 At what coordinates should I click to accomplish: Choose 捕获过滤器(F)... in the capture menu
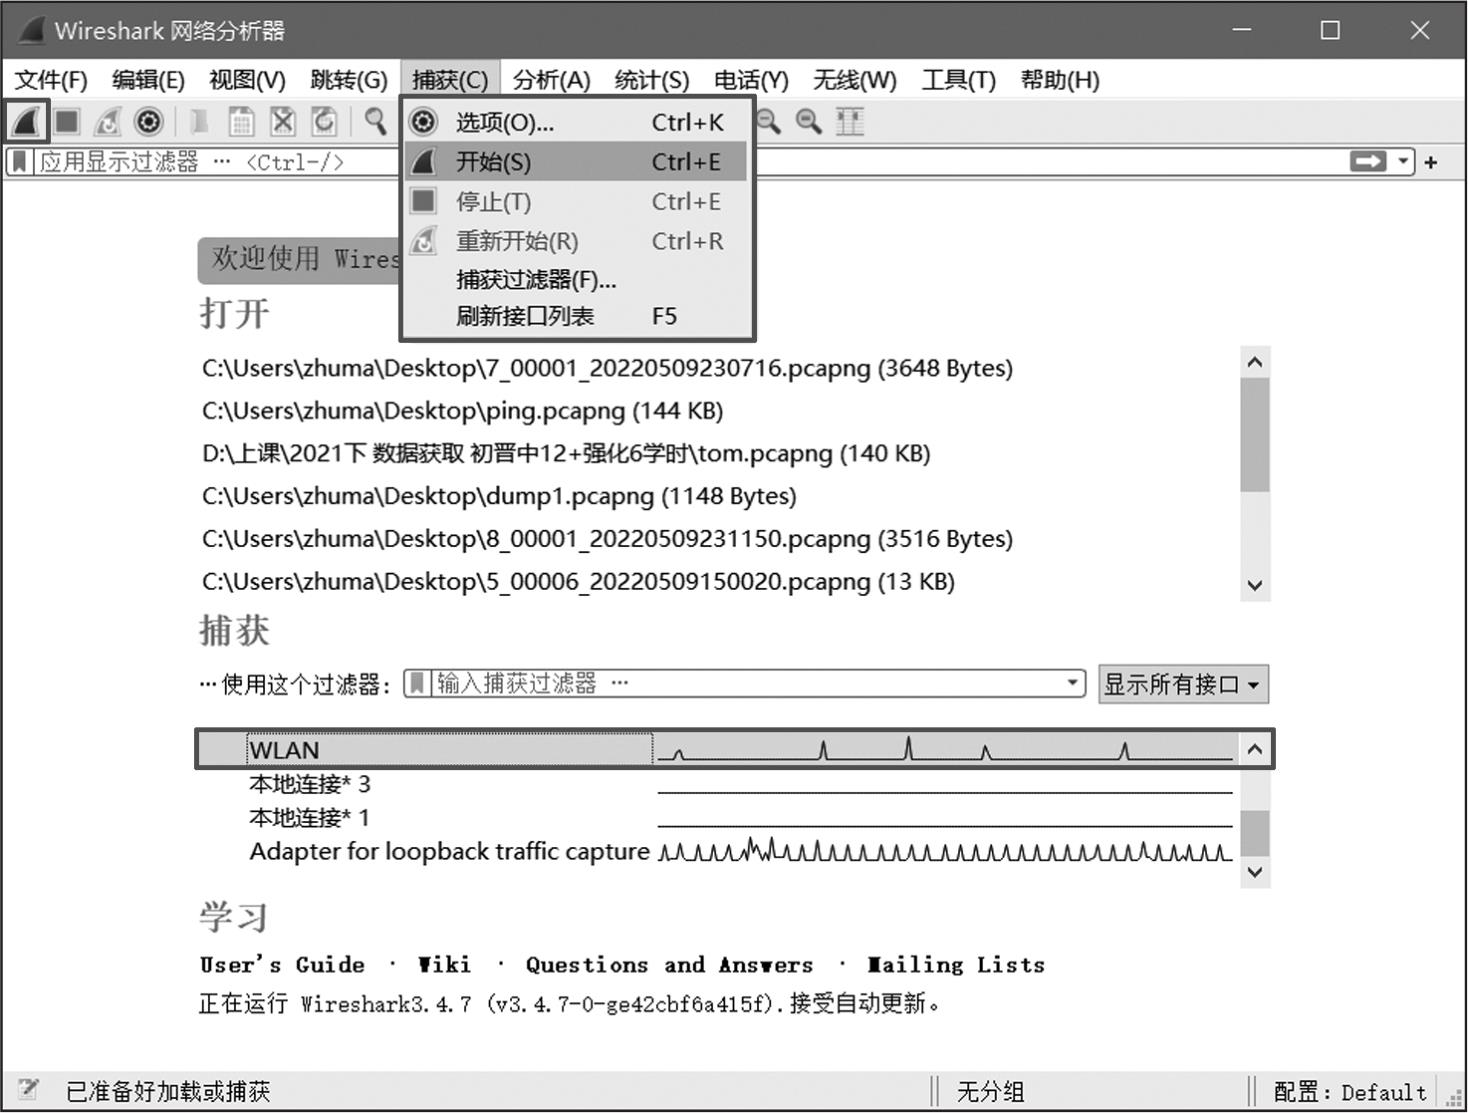[x=577, y=280]
